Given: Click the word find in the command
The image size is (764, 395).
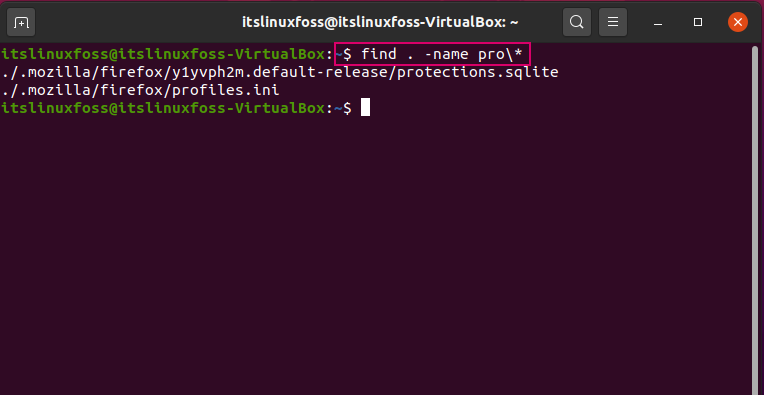Looking at the screenshot, I should click(x=379, y=54).
